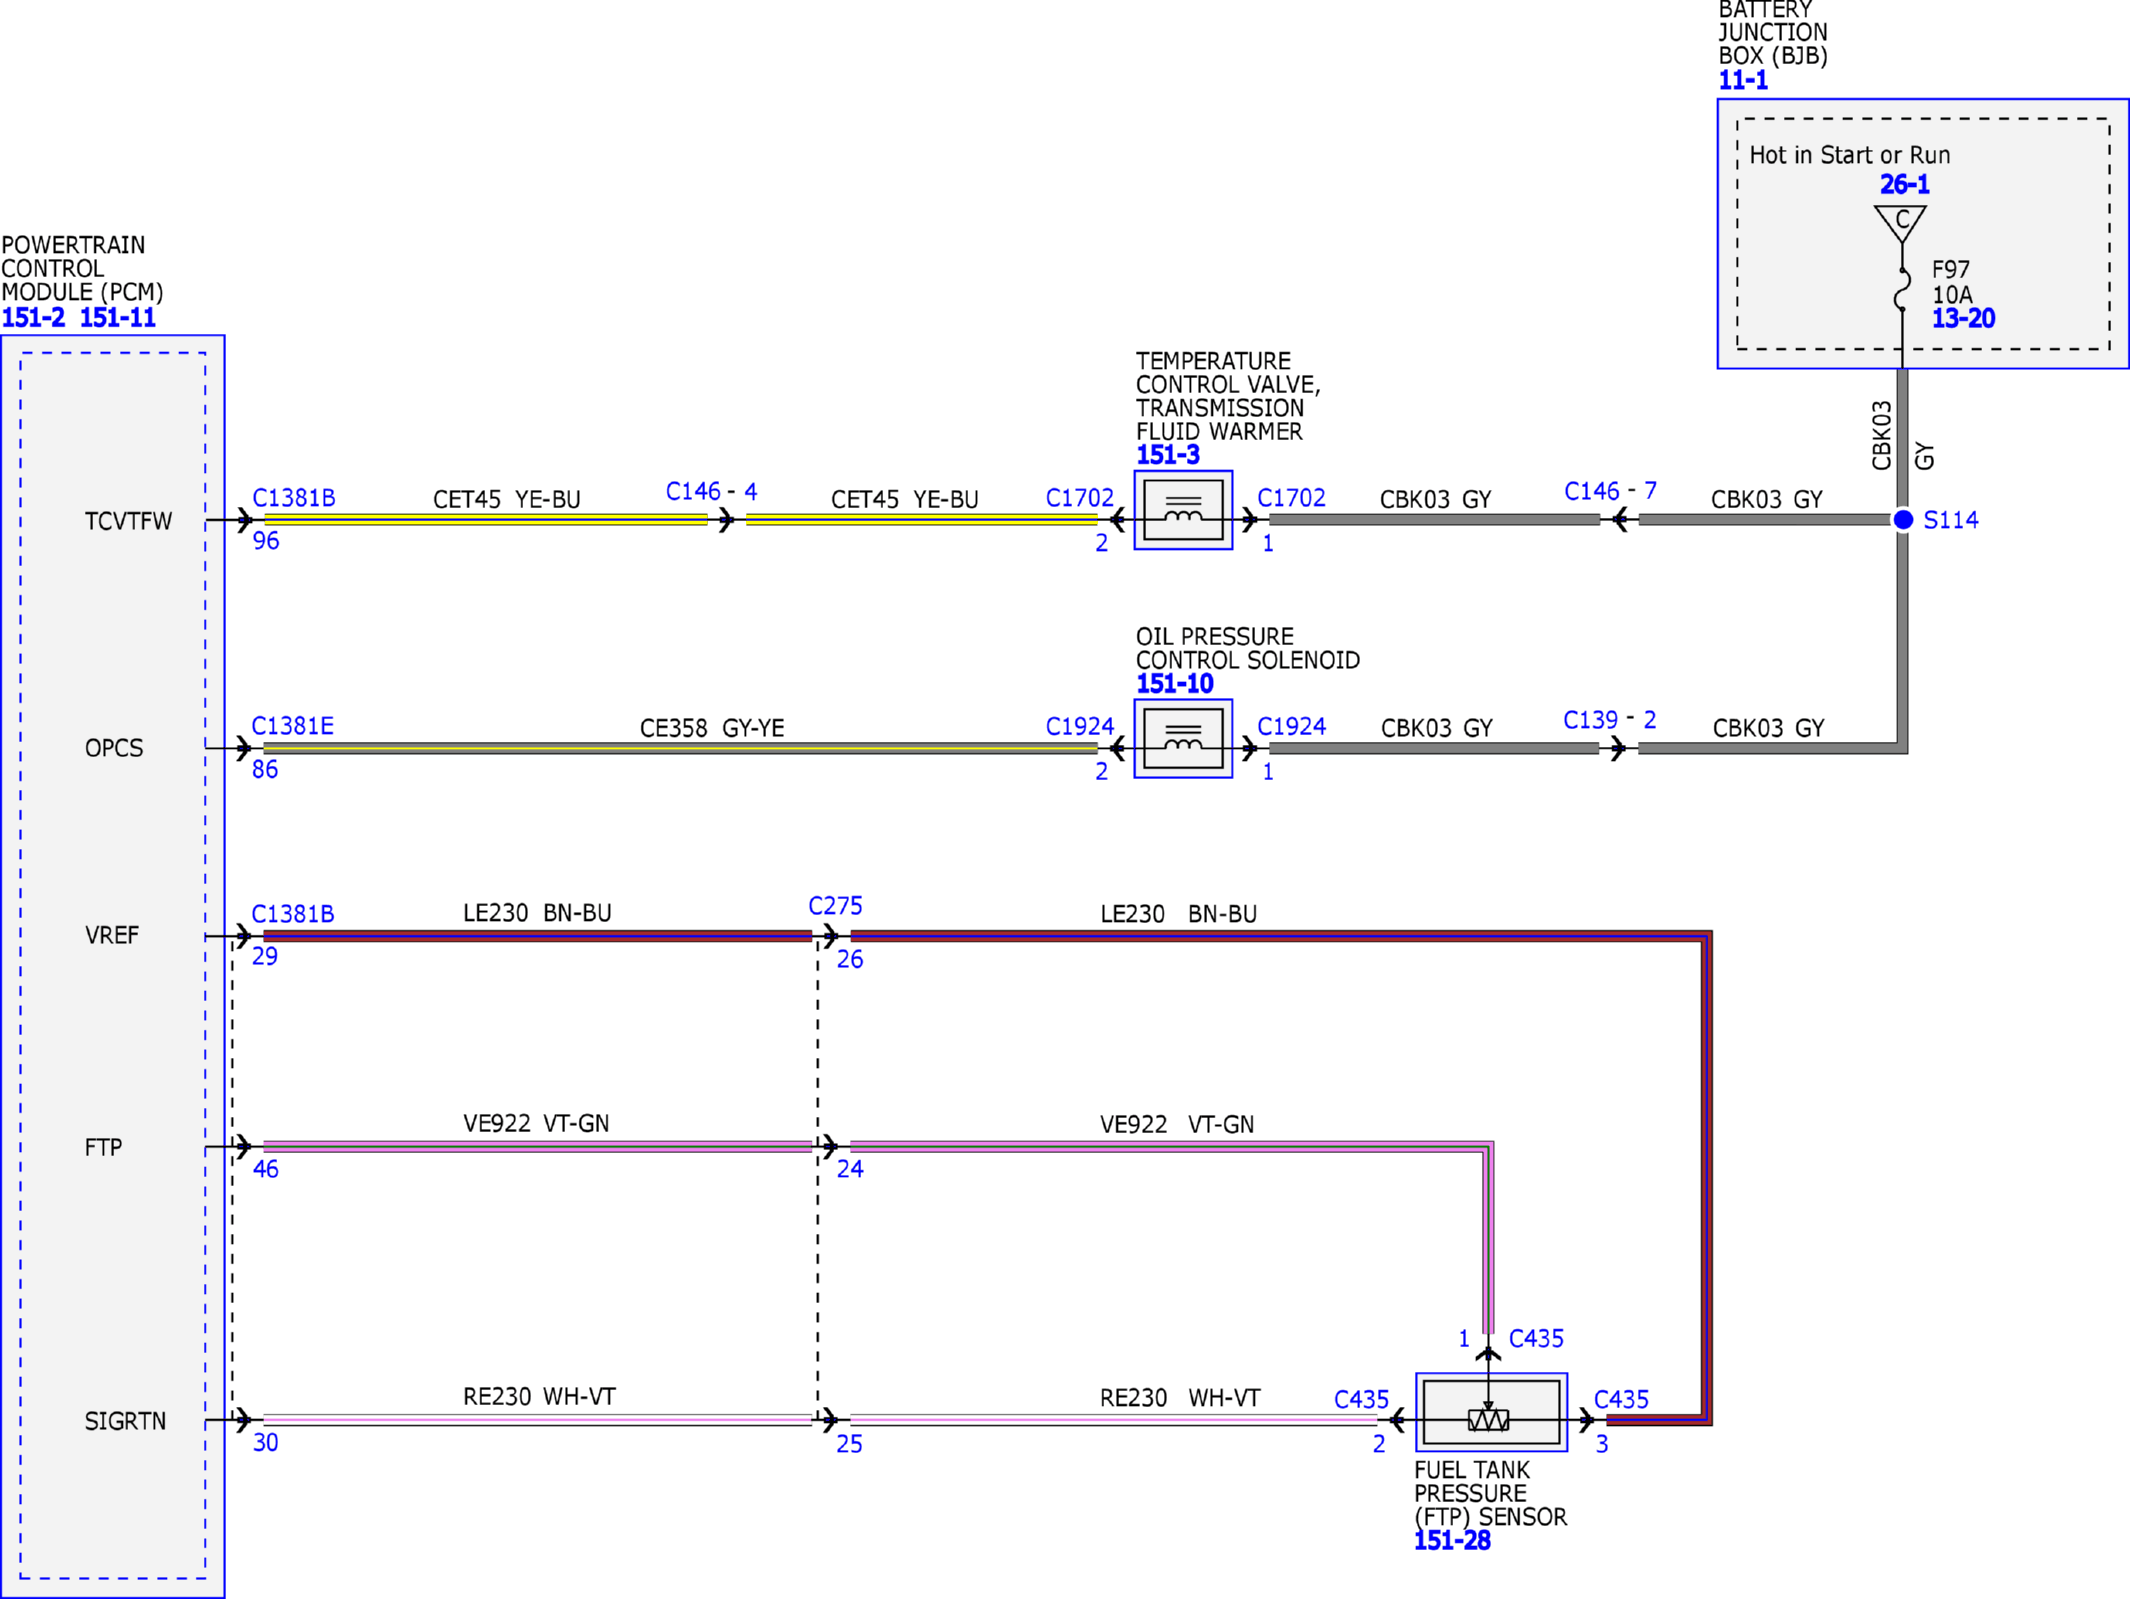2130x1599 pixels.
Task: Click the S114 splice label
Action: [x=1951, y=520]
